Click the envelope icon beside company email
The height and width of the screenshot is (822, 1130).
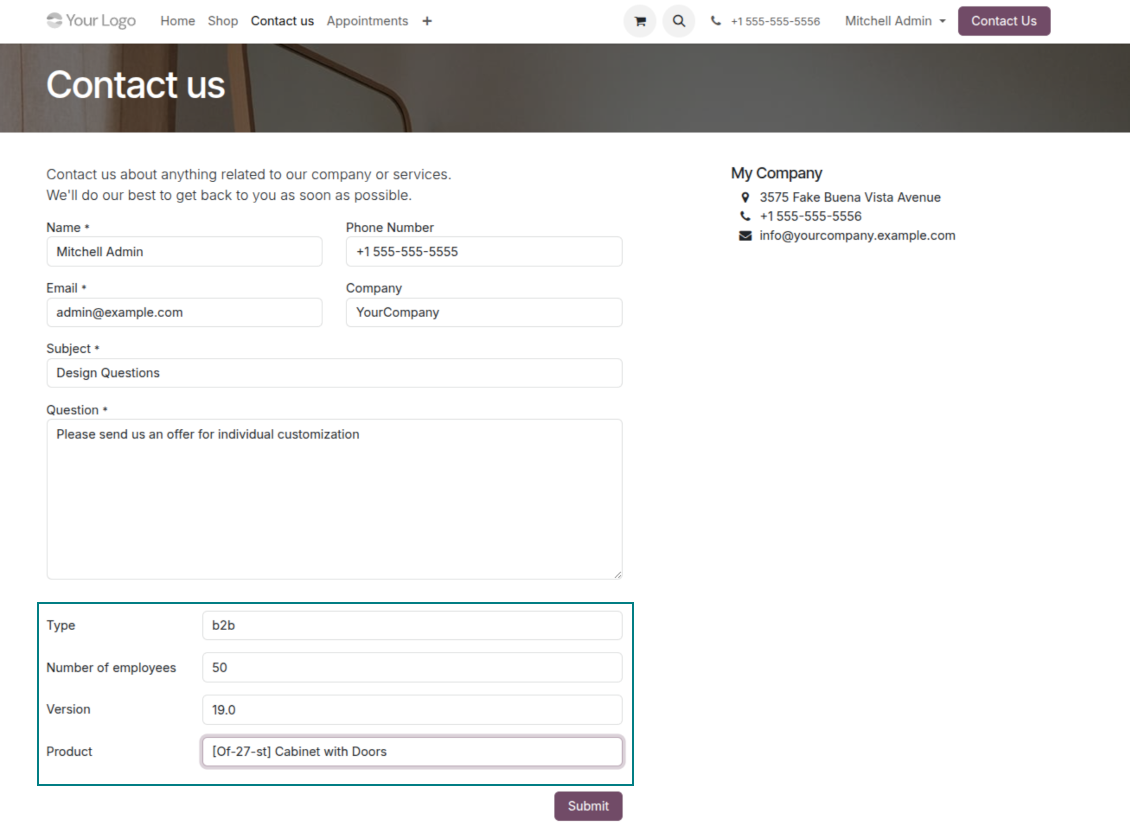(745, 236)
